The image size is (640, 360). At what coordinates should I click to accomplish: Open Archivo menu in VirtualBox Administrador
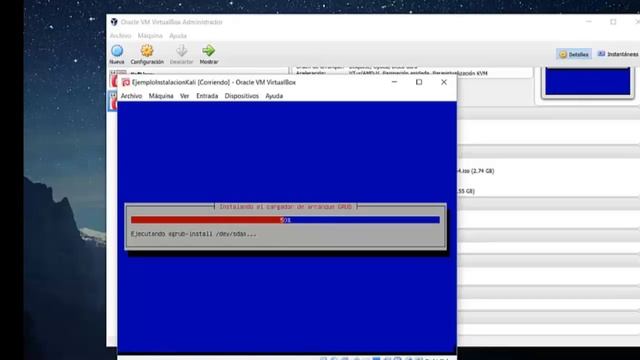click(120, 36)
